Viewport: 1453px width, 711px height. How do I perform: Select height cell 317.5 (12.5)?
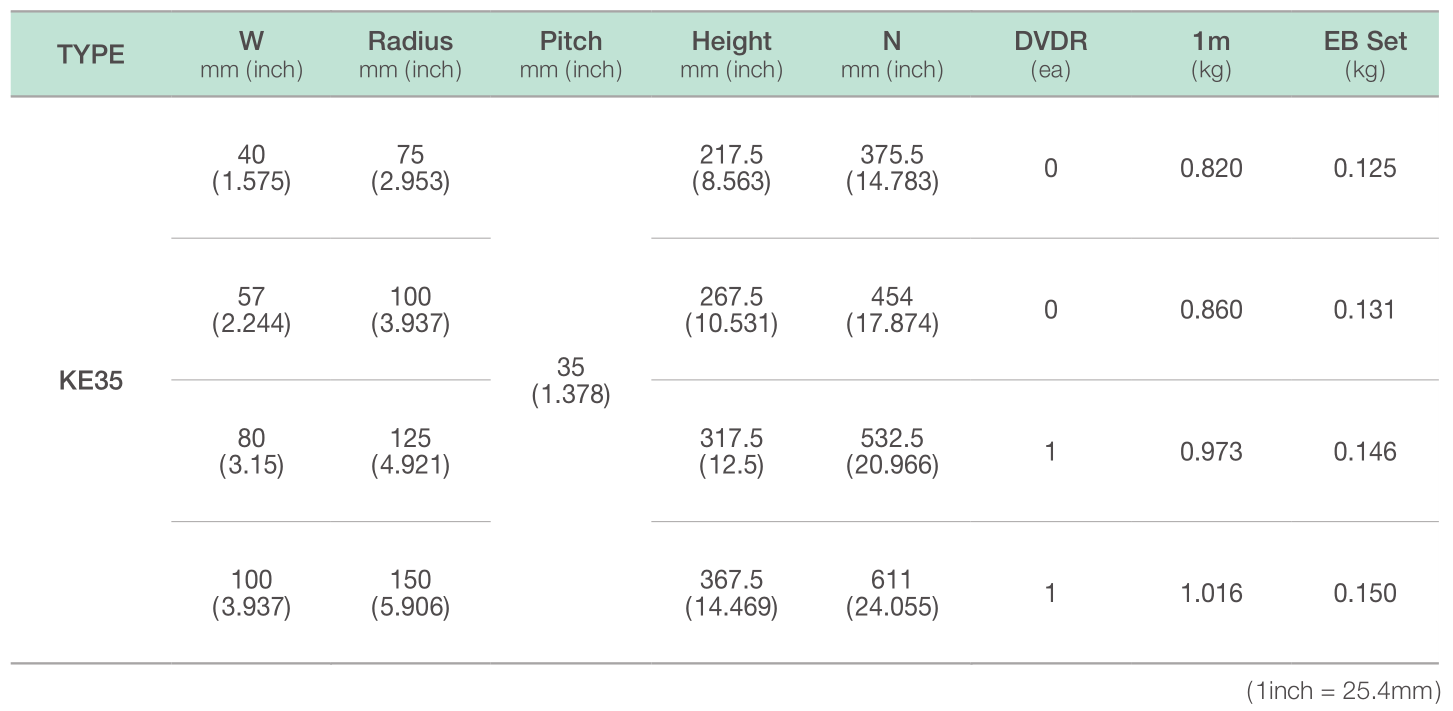coord(731,452)
